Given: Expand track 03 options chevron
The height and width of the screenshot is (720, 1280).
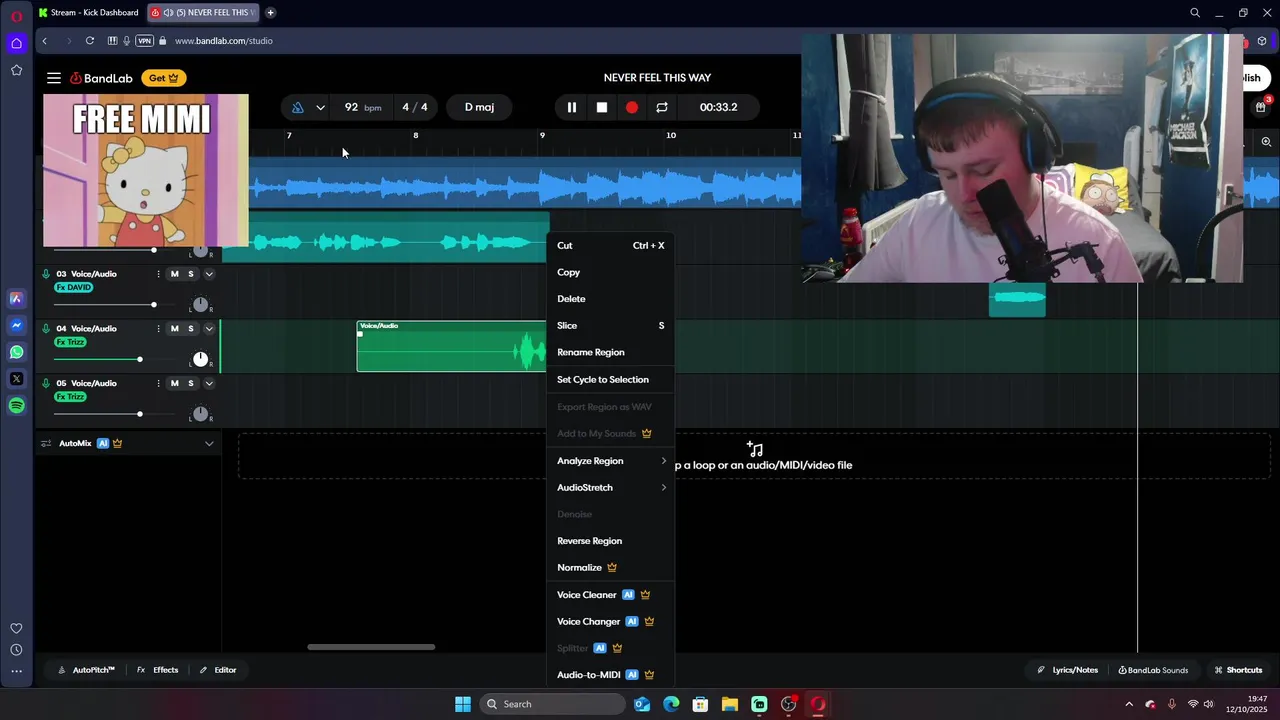Looking at the screenshot, I should (x=209, y=274).
